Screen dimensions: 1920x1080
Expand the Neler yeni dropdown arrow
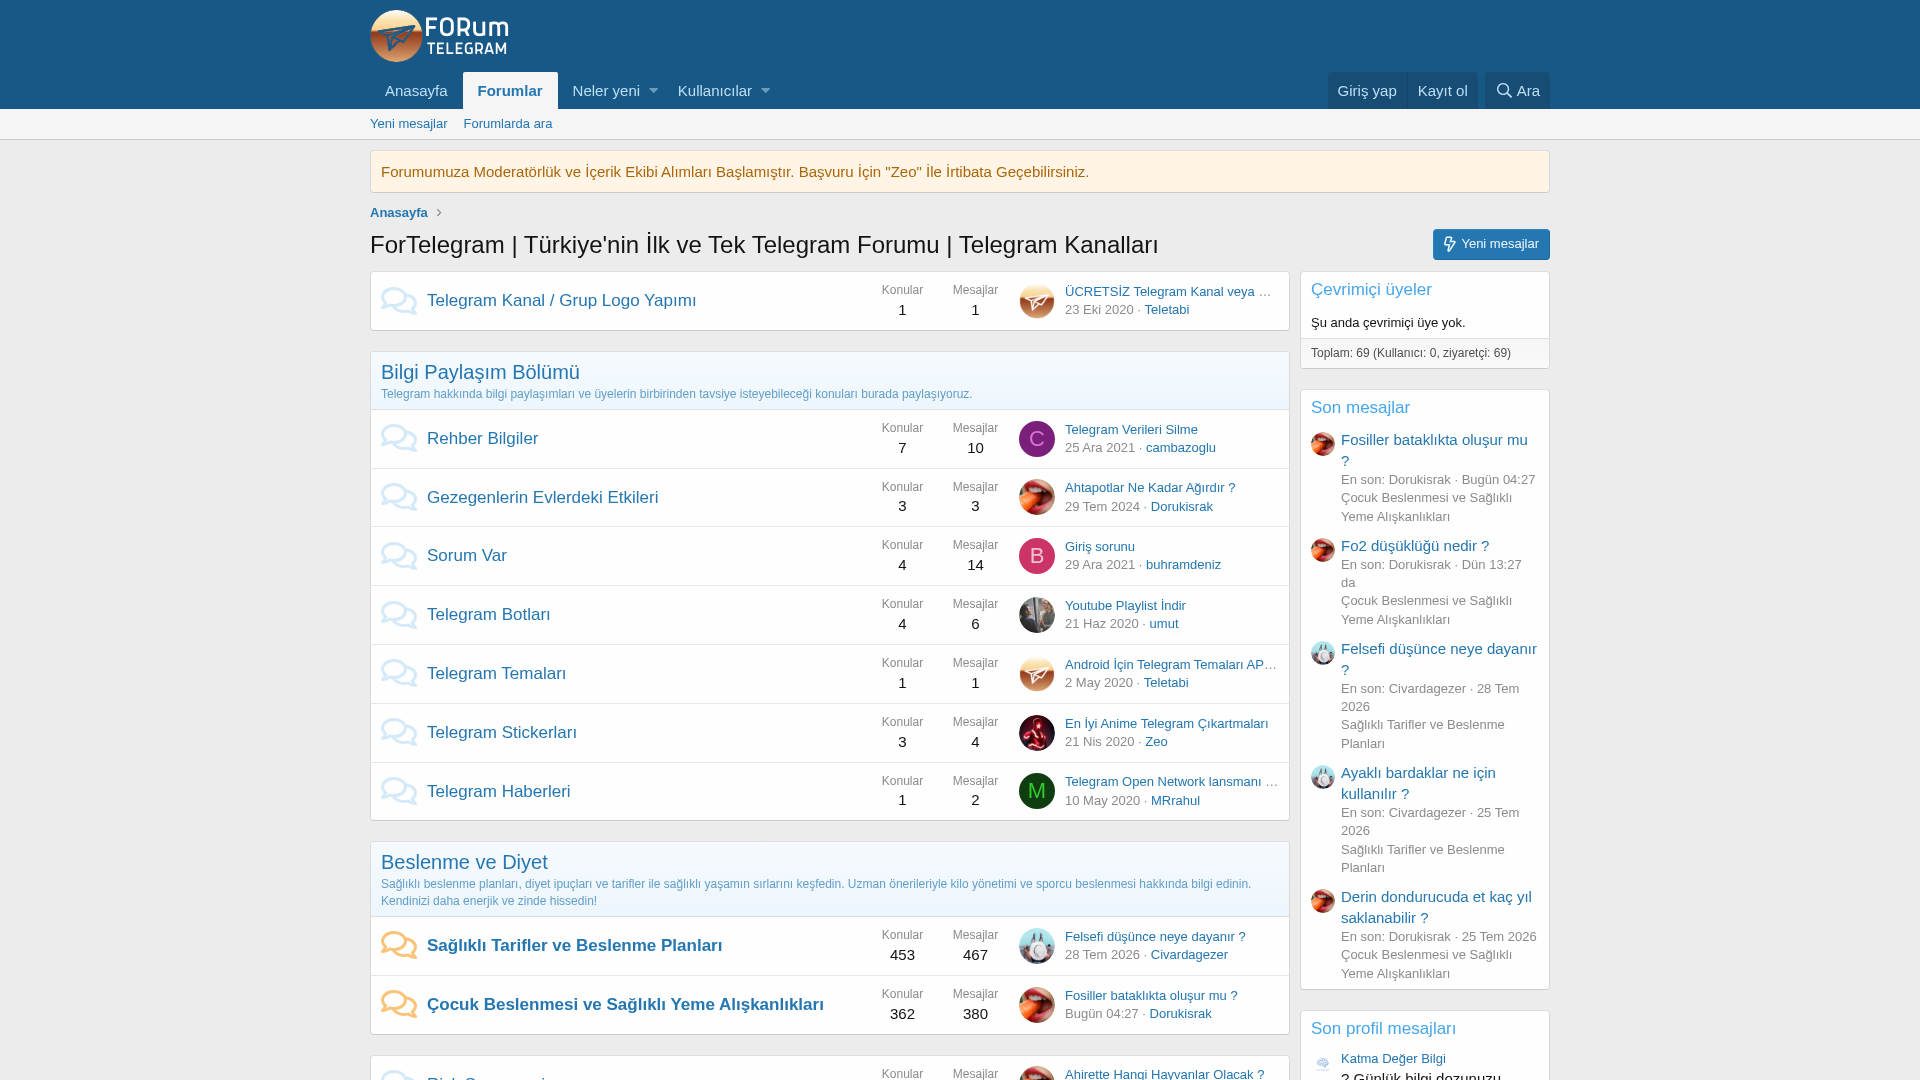point(654,91)
